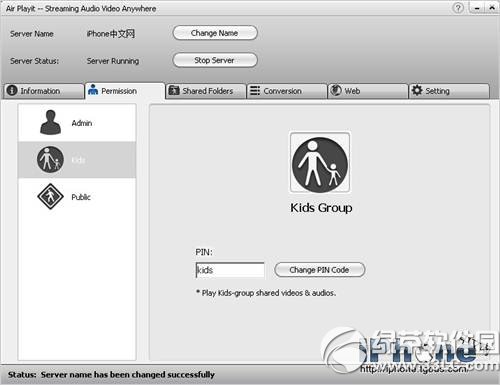Minimize the Air Playit window
This screenshot has height=385, width=500.
coord(477,8)
